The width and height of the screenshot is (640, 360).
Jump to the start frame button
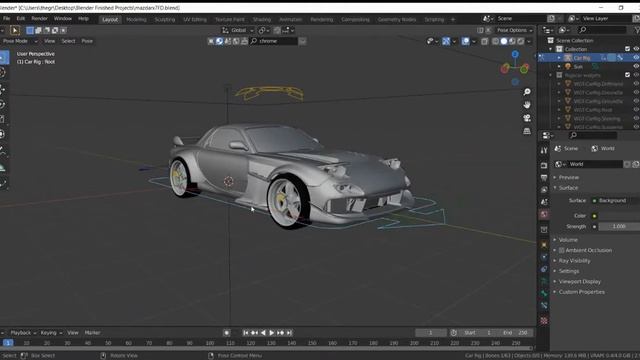(x=245, y=333)
